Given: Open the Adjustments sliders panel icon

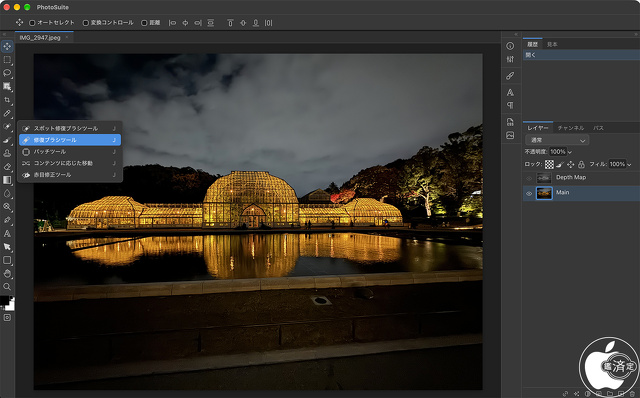Looking at the screenshot, I should 510,59.
